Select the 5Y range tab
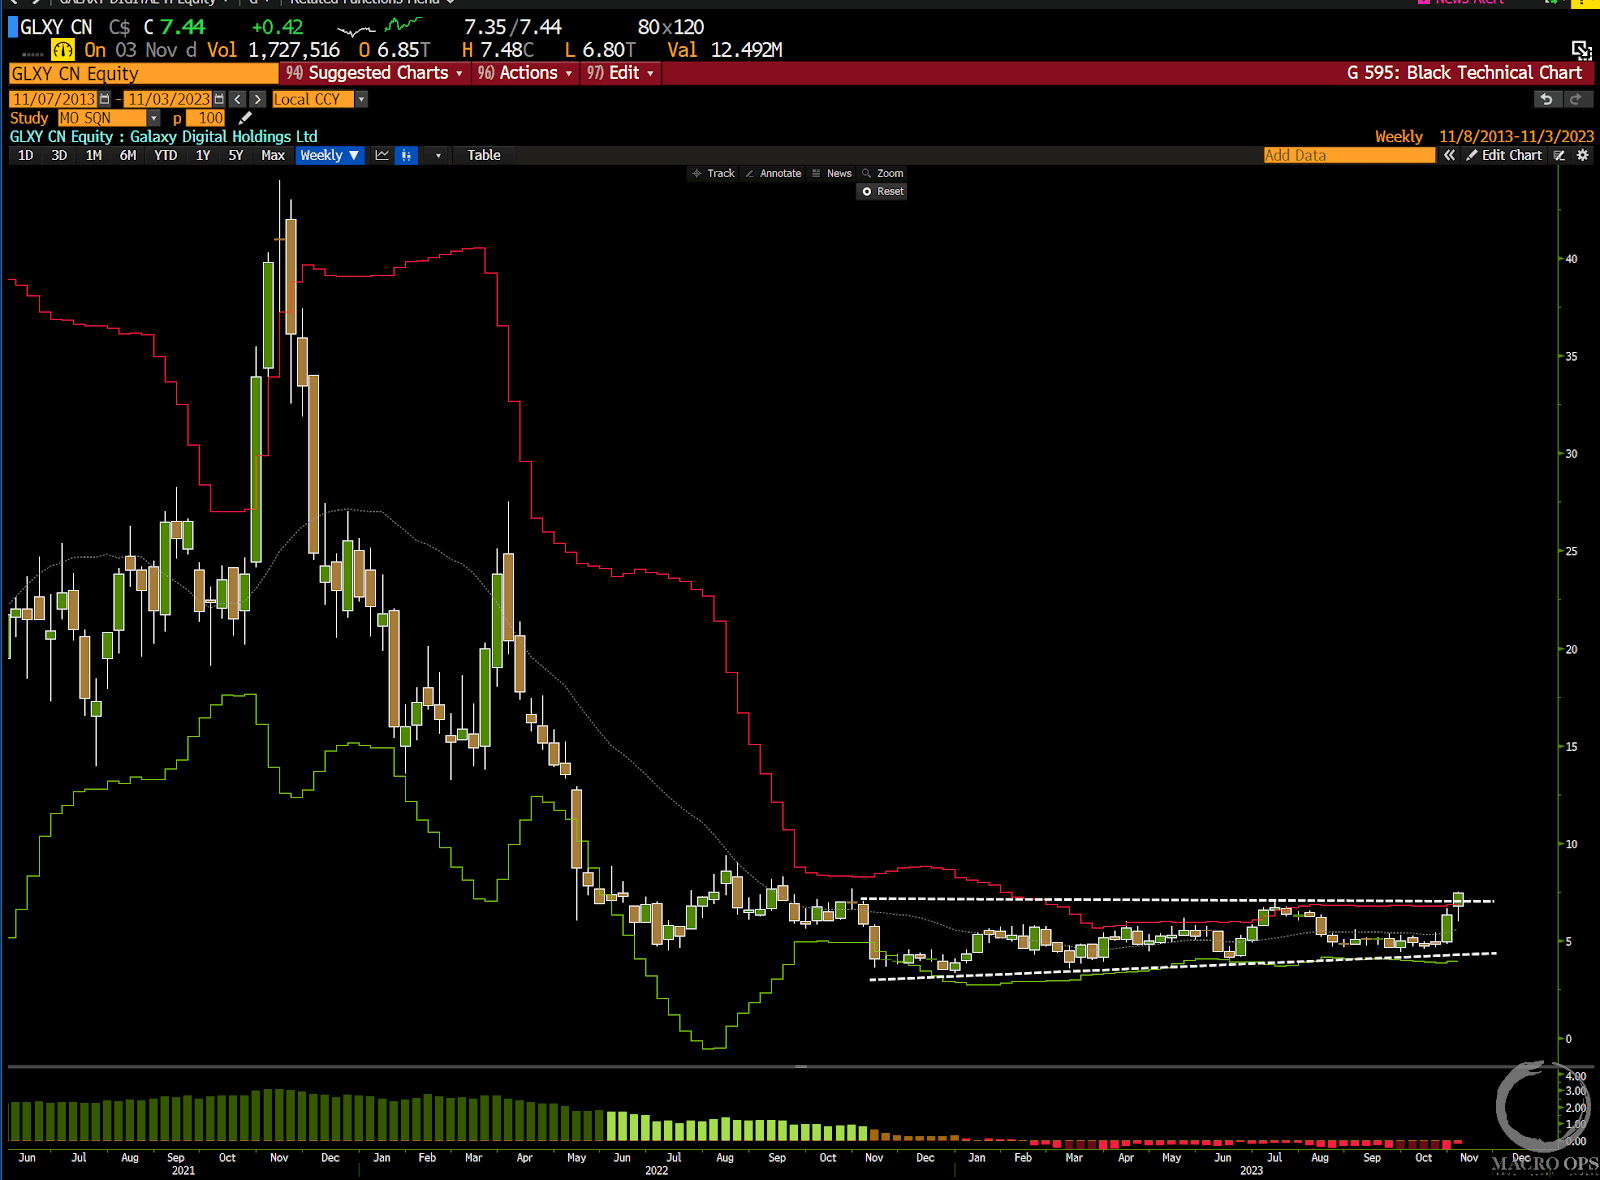This screenshot has height=1180, width=1600. [x=236, y=155]
